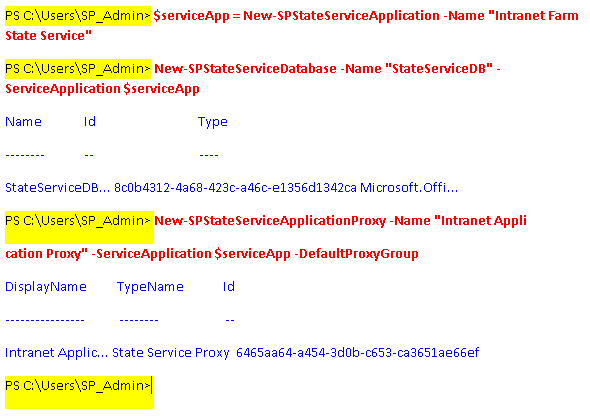Click the first Id column header

[x=90, y=122]
